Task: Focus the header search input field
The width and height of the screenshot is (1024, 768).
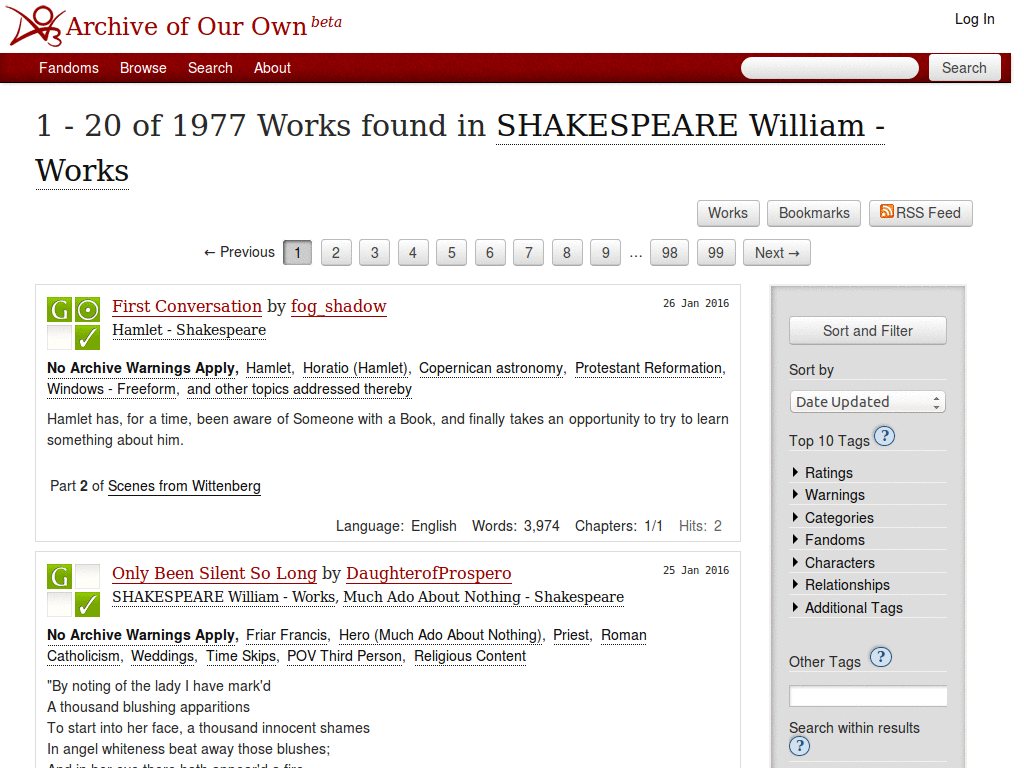Action: tap(829, 68)
